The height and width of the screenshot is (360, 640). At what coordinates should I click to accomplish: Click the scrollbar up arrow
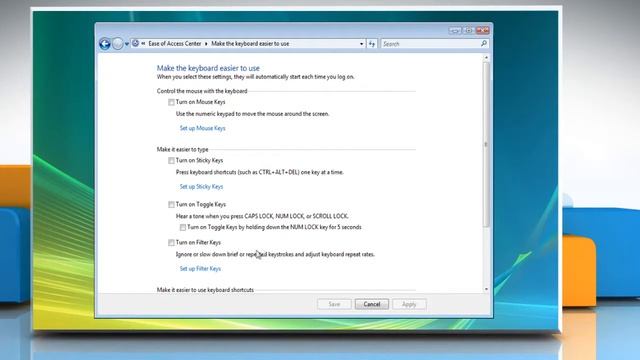486,58
